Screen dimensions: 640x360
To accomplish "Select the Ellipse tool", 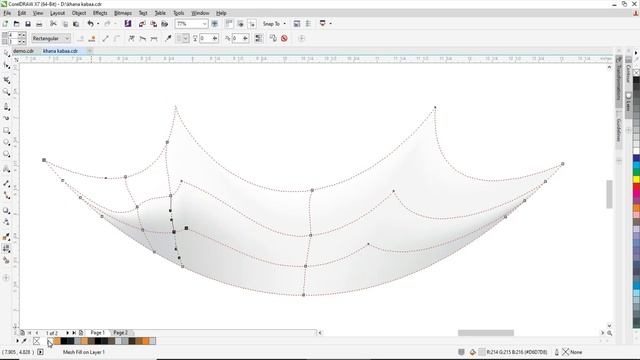I will pos(7,142).
